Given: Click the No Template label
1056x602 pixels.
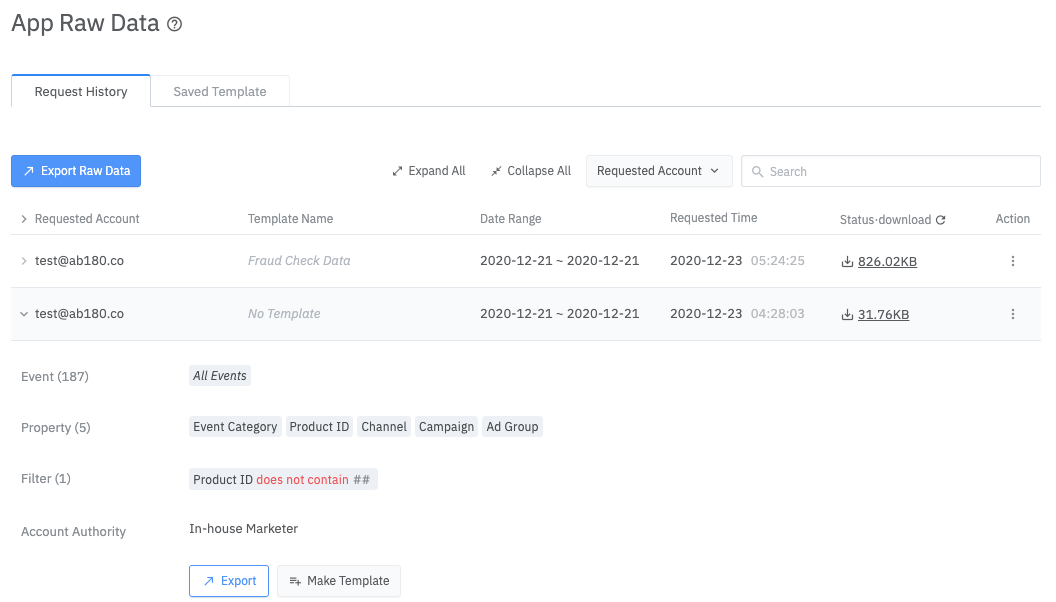Looking at the screenshot, I should pyautogui.click(x=284, y=314).
